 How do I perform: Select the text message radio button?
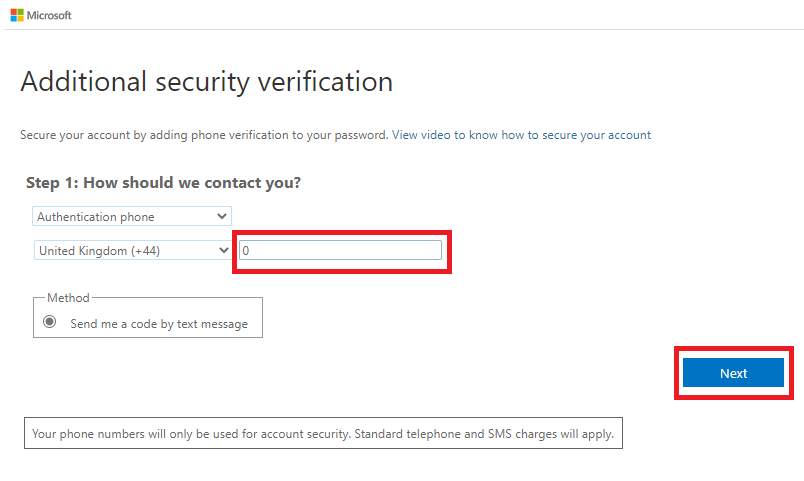(x=50, y=323)
